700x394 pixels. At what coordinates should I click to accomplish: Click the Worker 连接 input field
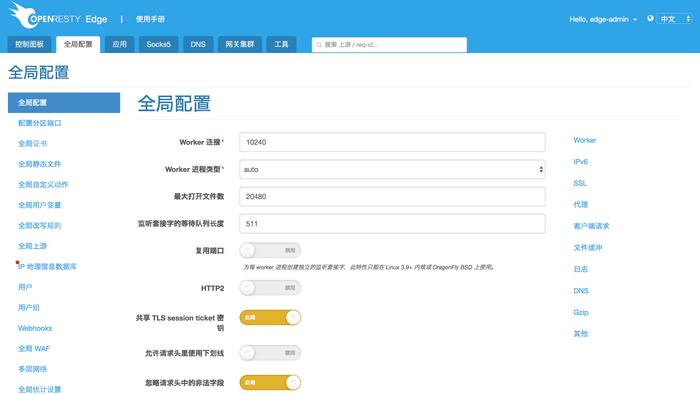[x=392, y=142]
